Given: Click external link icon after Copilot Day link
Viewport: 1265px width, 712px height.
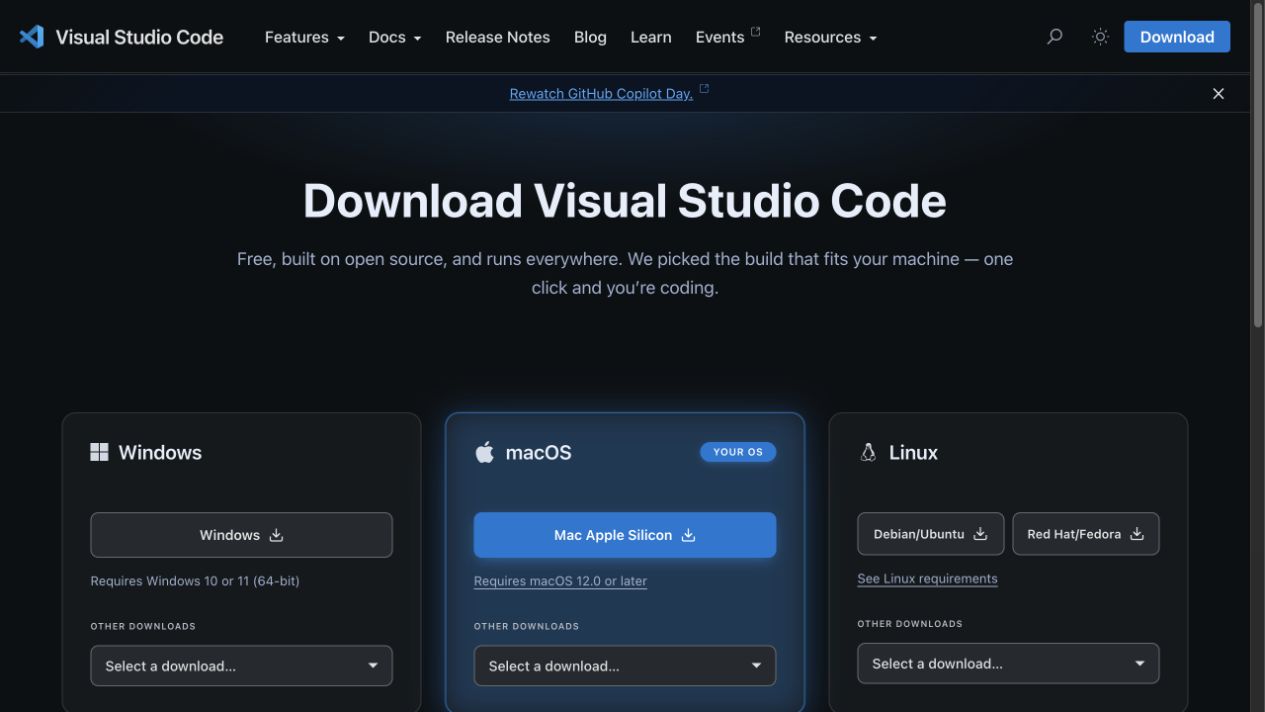Looking at the screenshot, I should tap(704, 89).
